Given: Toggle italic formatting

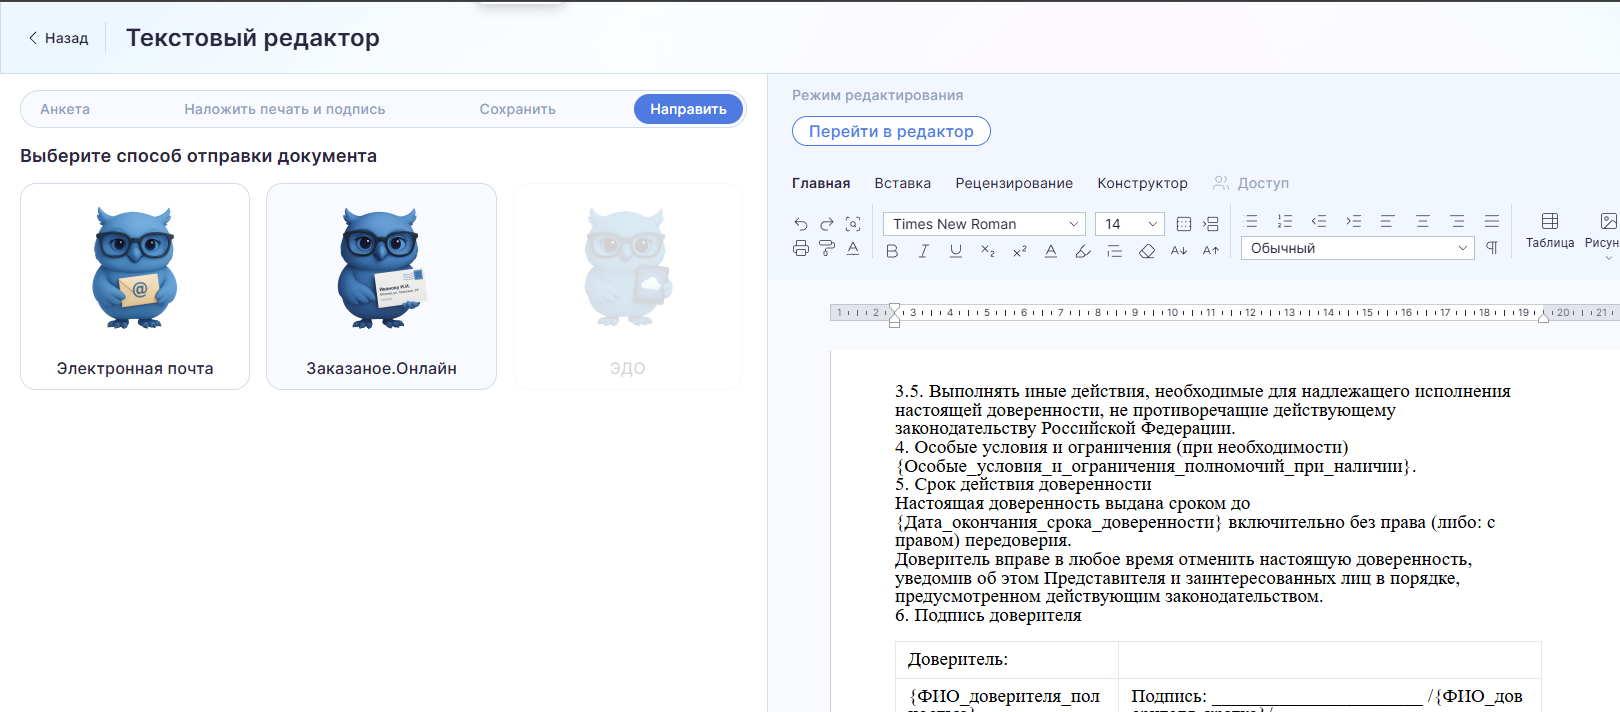Looking at the screenshot, I should pos(923,251).
